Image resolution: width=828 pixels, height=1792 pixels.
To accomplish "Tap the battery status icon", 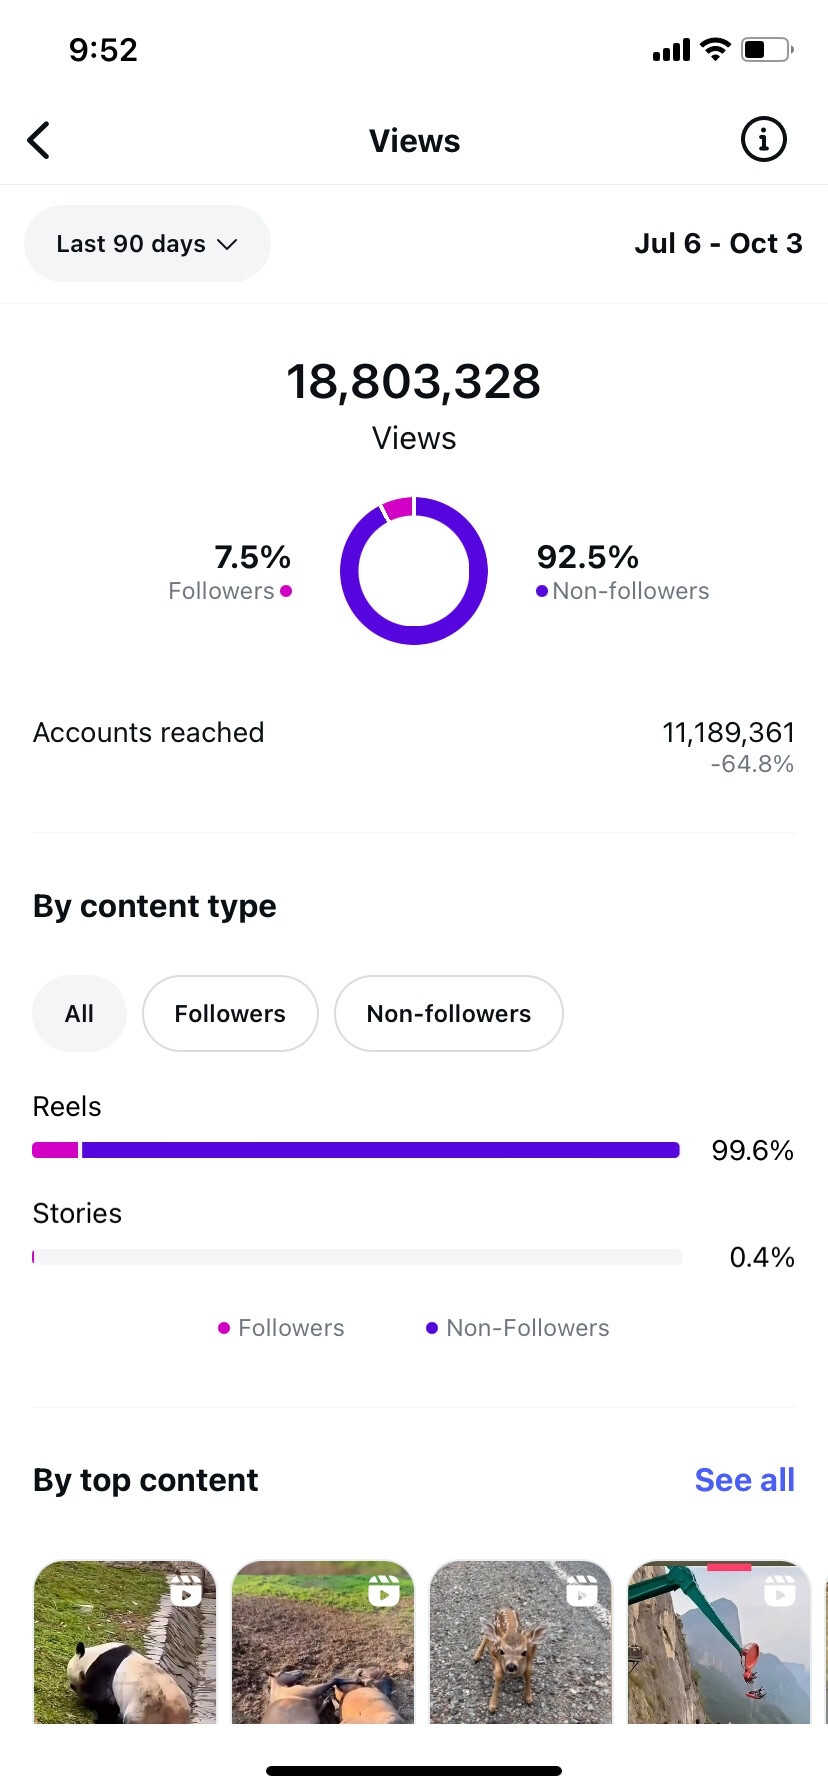I will pyautogui.click(x=767, y=49).
